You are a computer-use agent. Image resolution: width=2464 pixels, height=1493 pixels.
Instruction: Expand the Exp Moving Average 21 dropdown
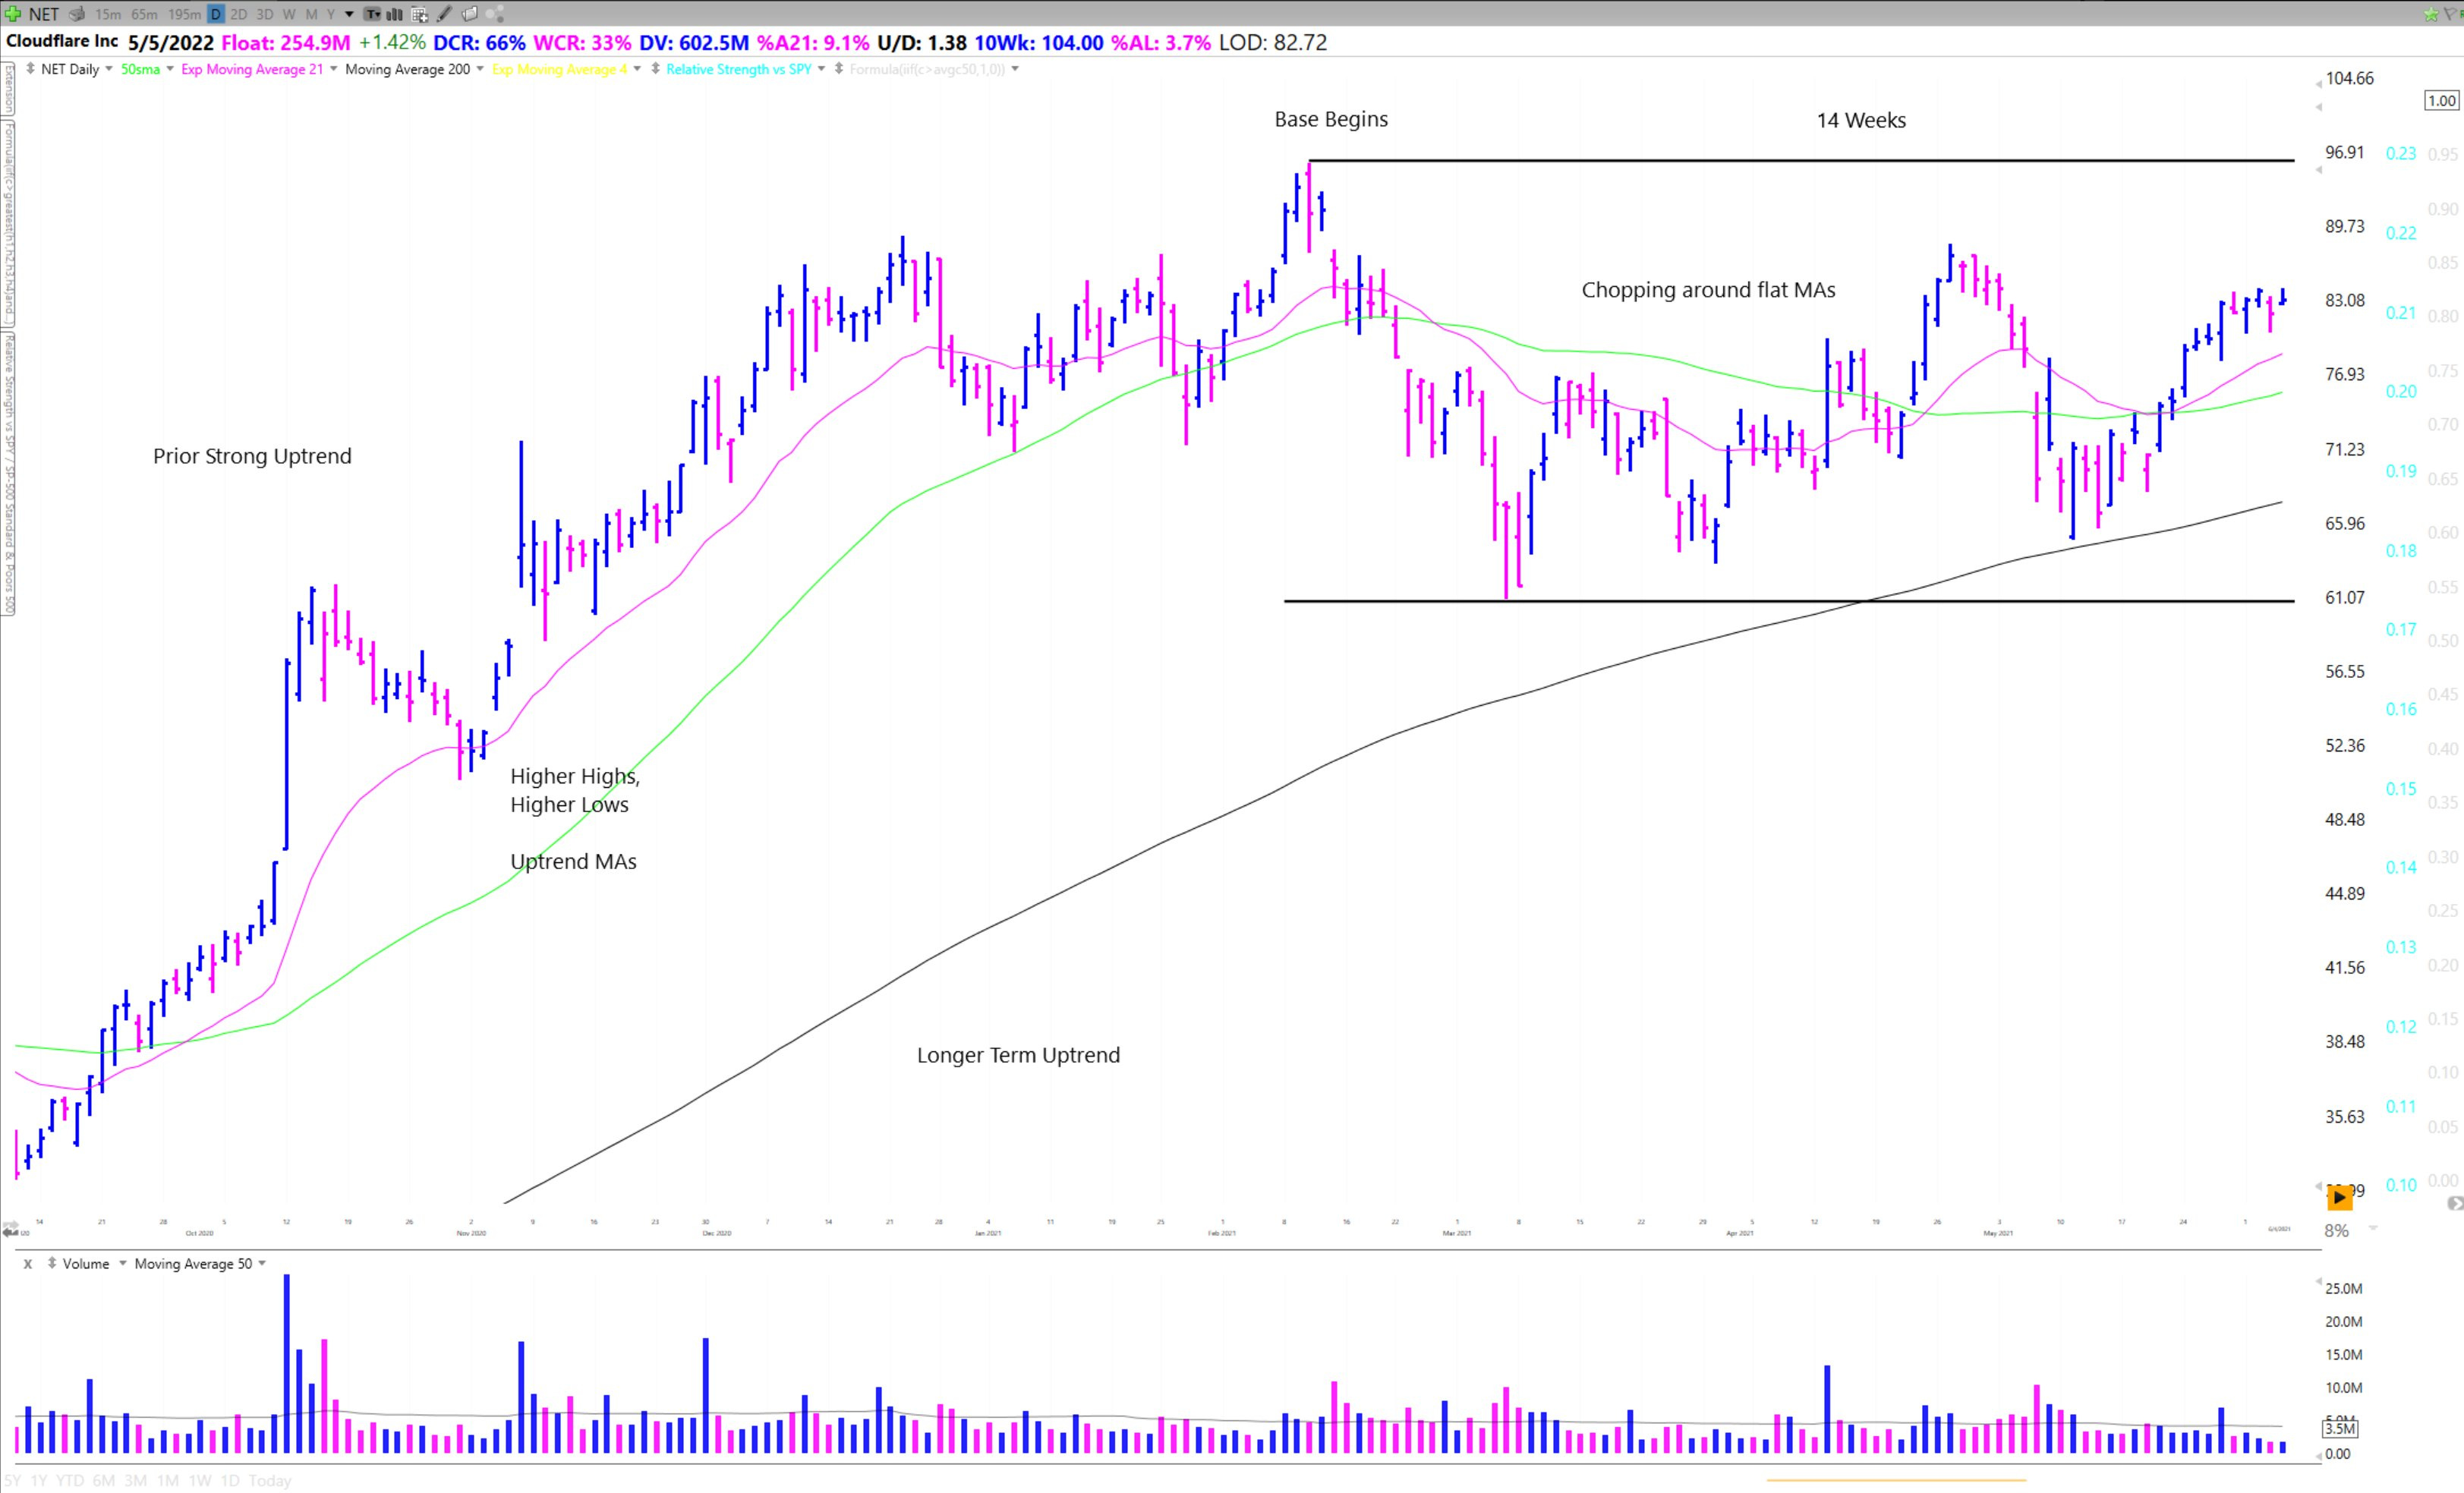pyautogui.click(x=333, y=69)
